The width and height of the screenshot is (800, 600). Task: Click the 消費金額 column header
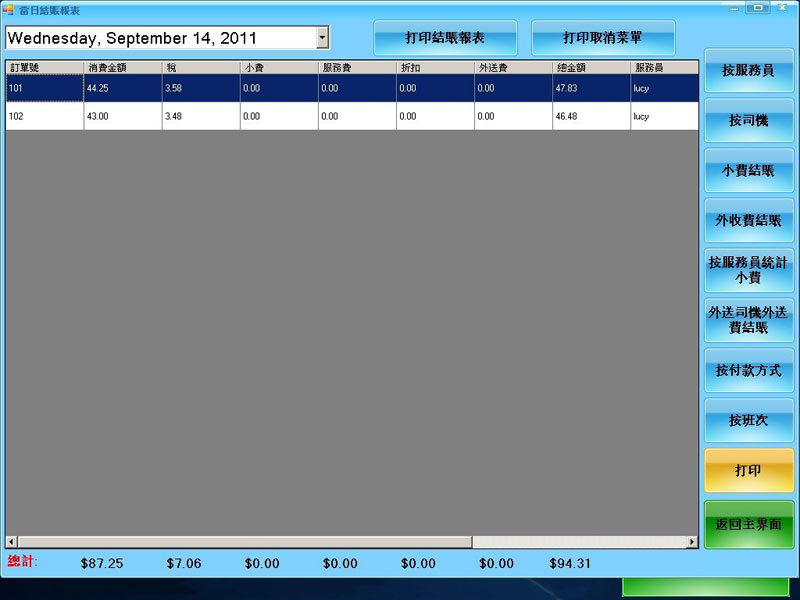coord(122,68)
